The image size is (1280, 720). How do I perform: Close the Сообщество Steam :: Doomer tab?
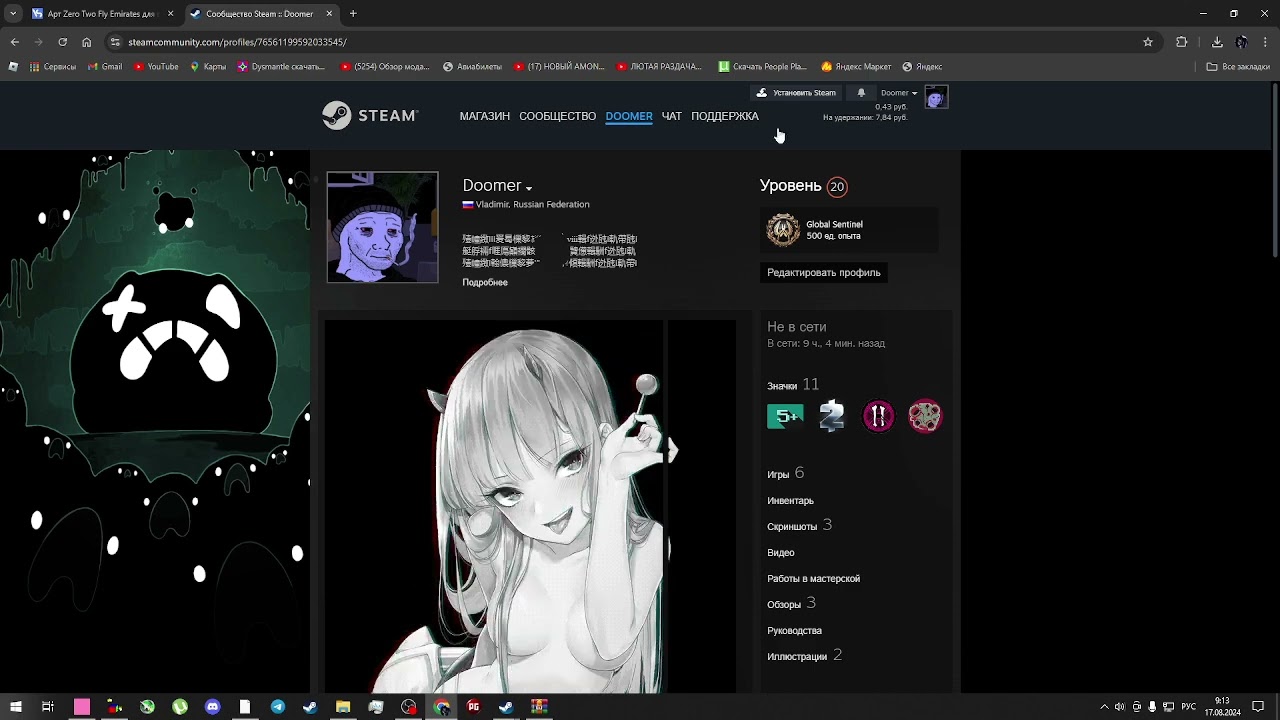pos(329,14)
